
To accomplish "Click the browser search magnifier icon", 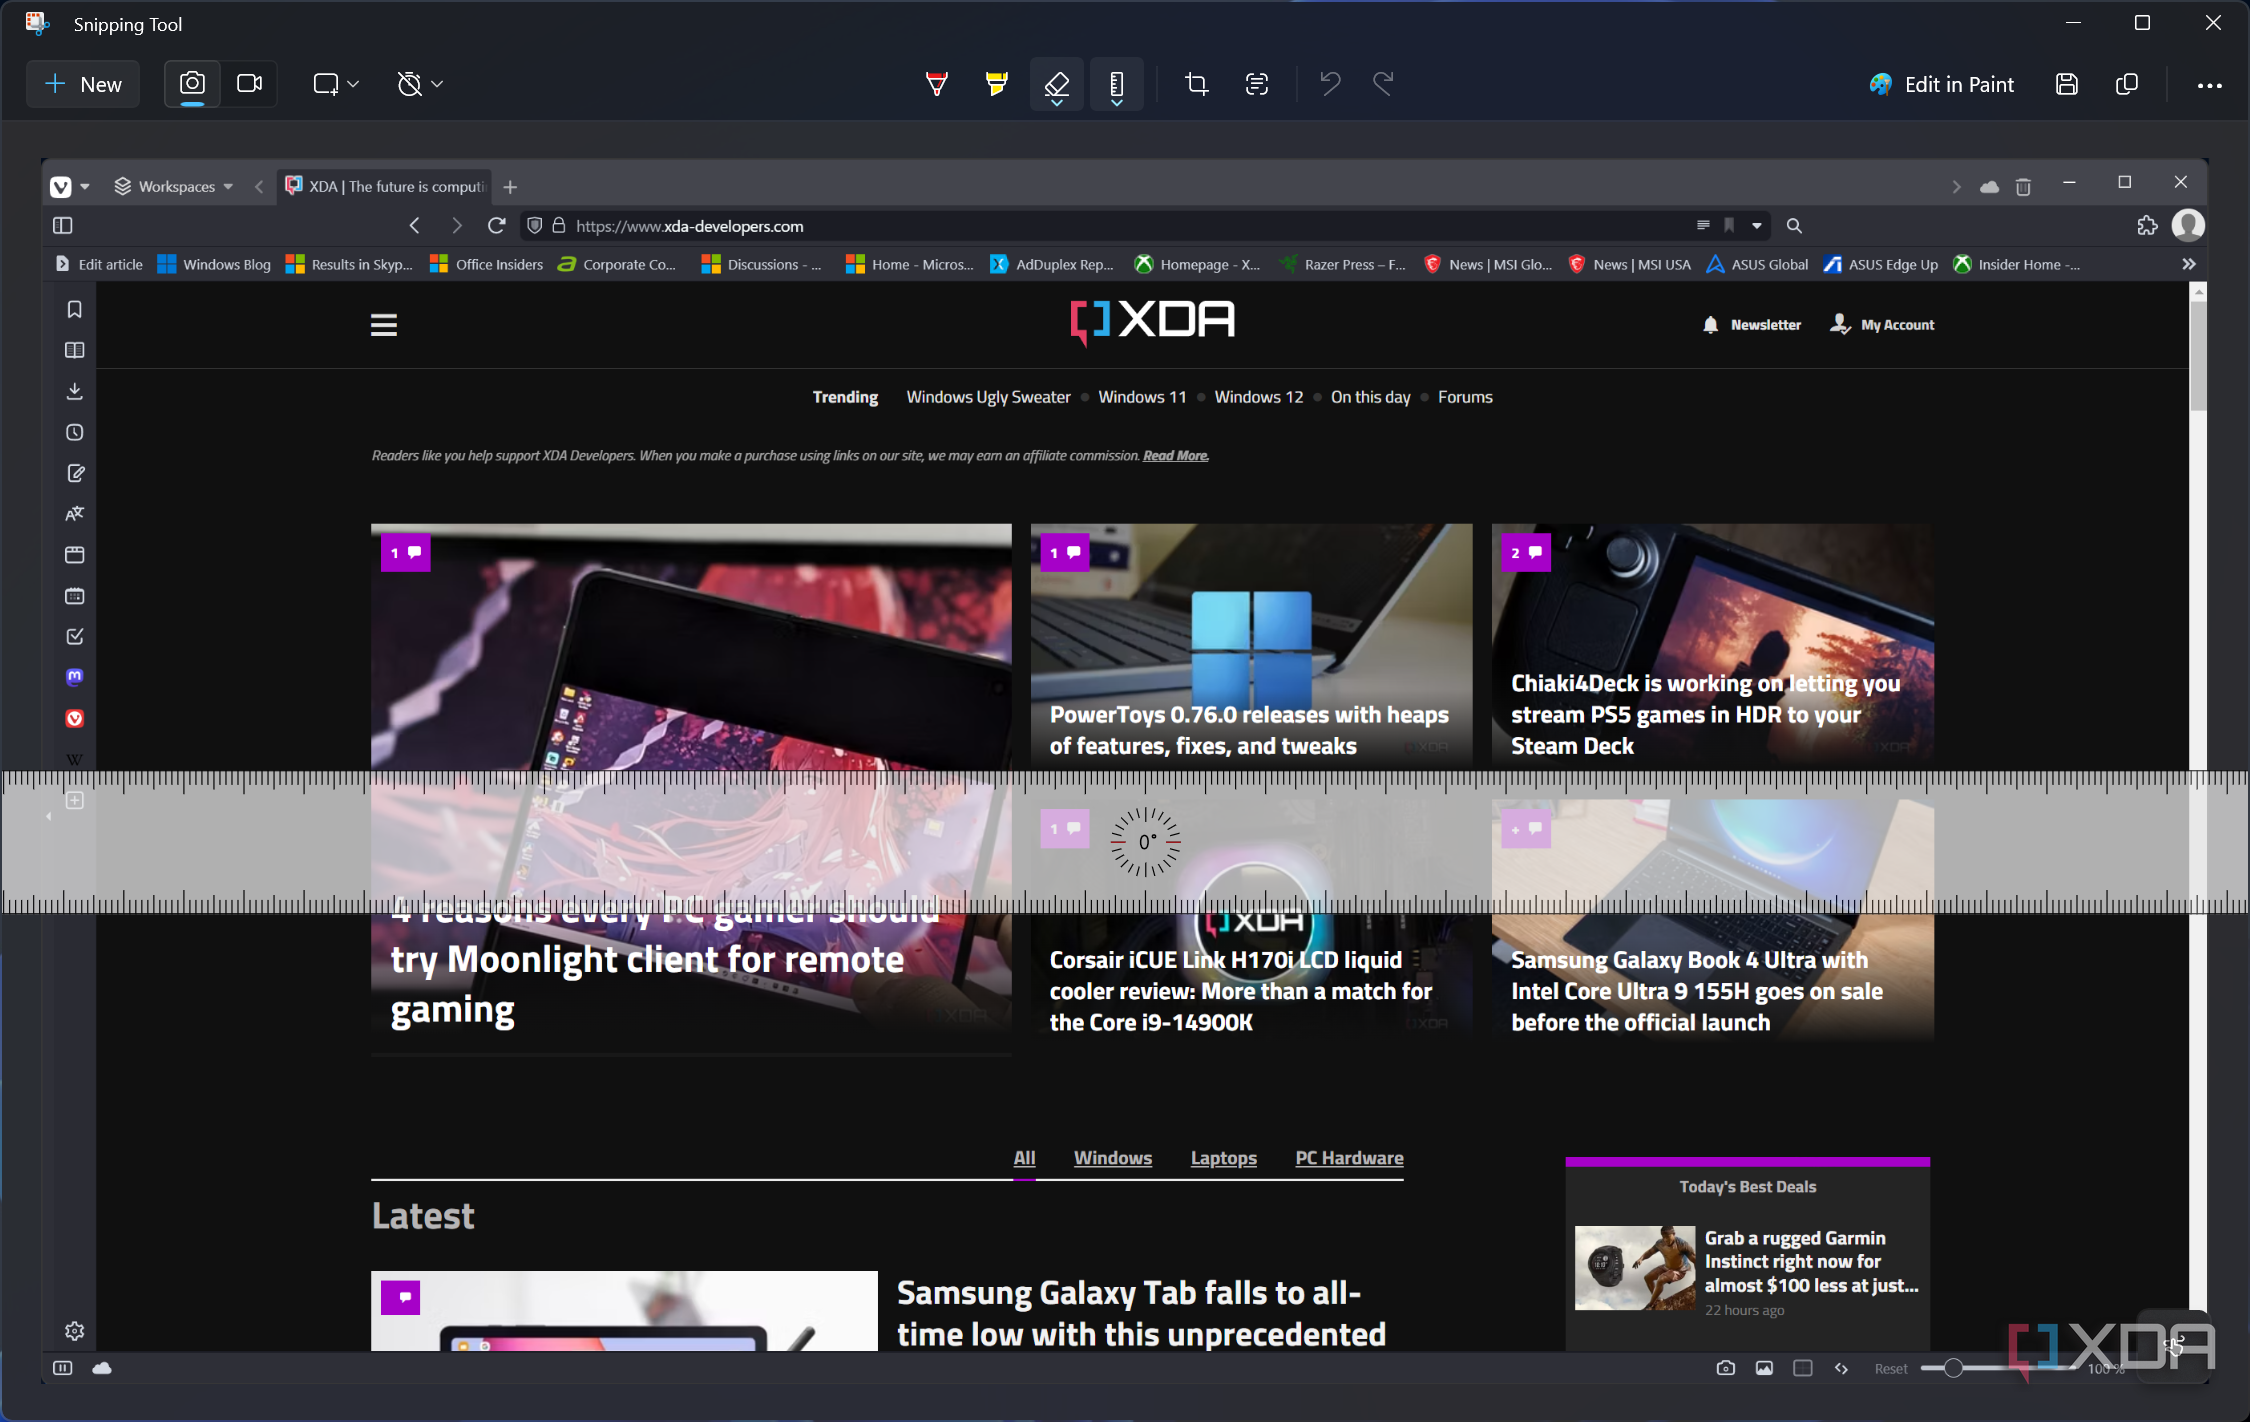I will (x=1794, y=226).
